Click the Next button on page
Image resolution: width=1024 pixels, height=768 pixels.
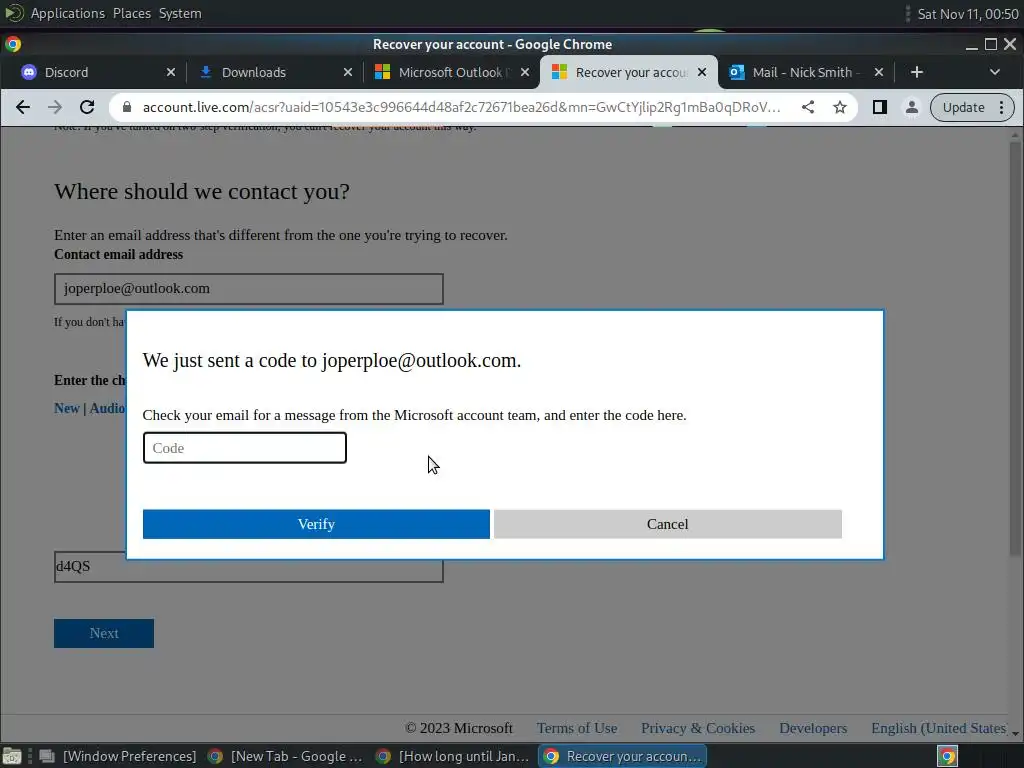[104, 633]
